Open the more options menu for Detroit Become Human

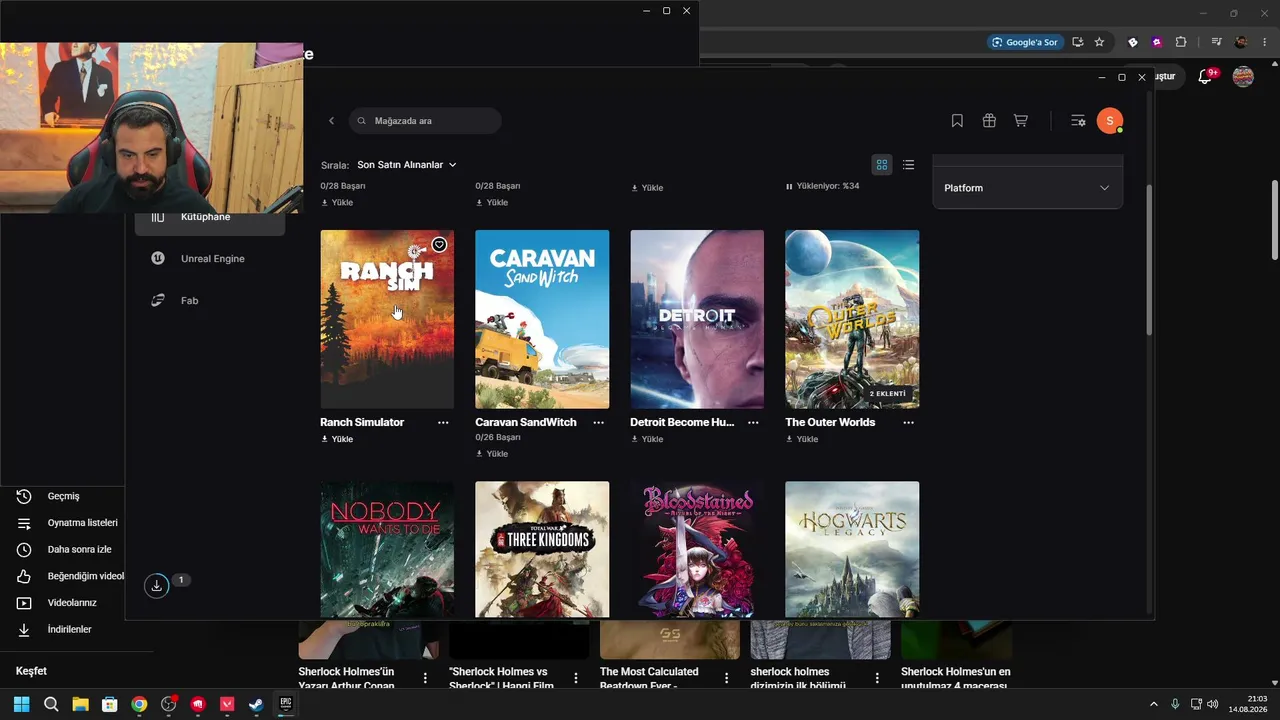(753, 423)
